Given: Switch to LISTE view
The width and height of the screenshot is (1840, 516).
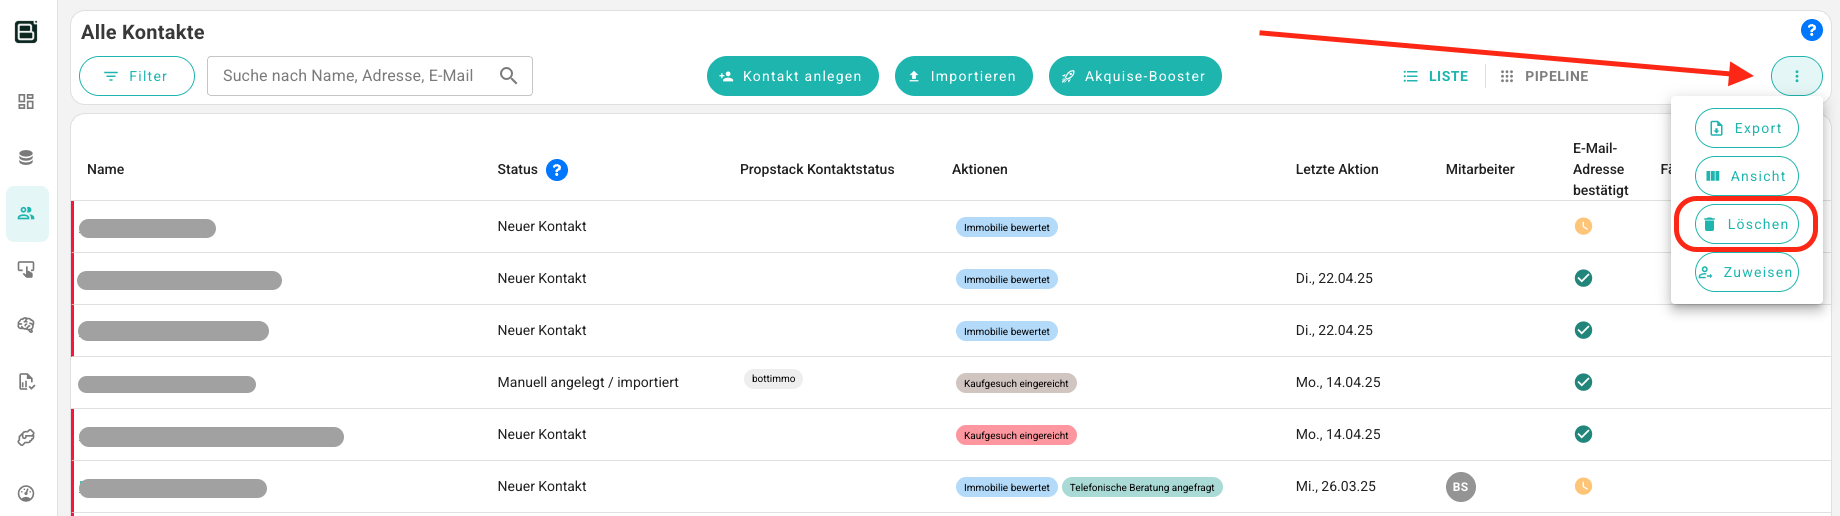Looking at the screenshot, I should coord(1436,76).
